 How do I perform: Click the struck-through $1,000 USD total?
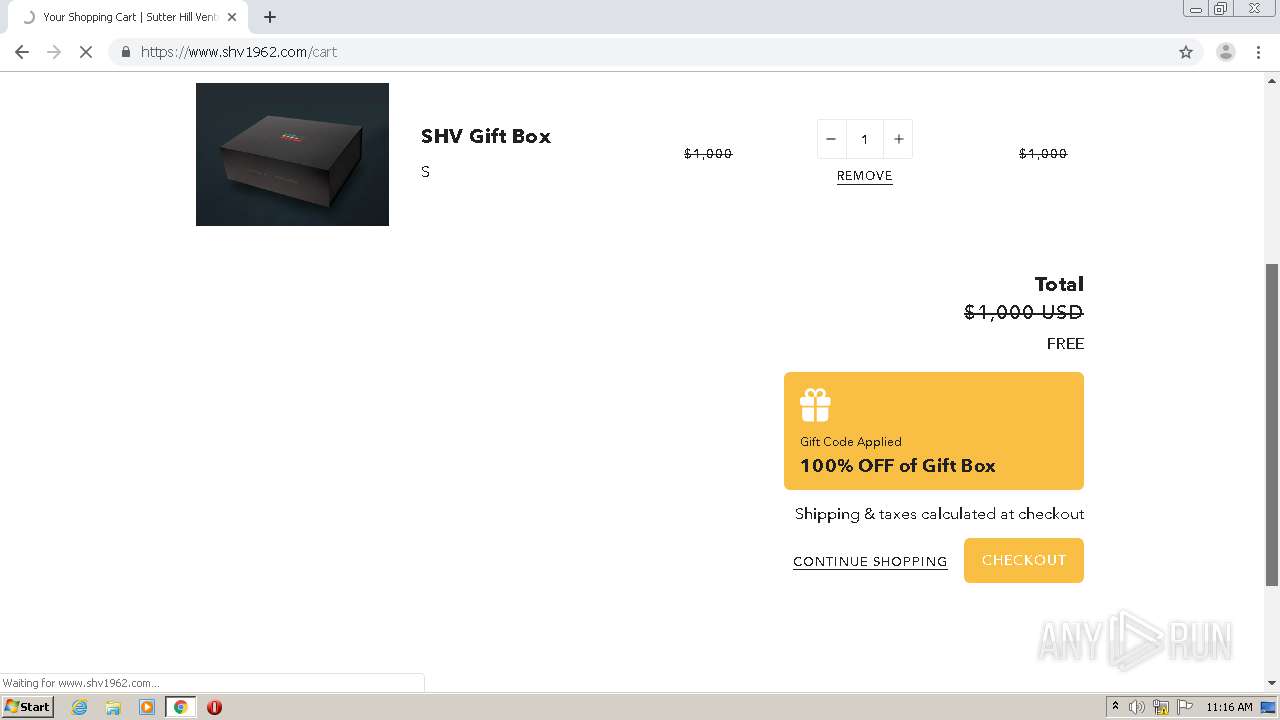click(x=1024, y=312)
